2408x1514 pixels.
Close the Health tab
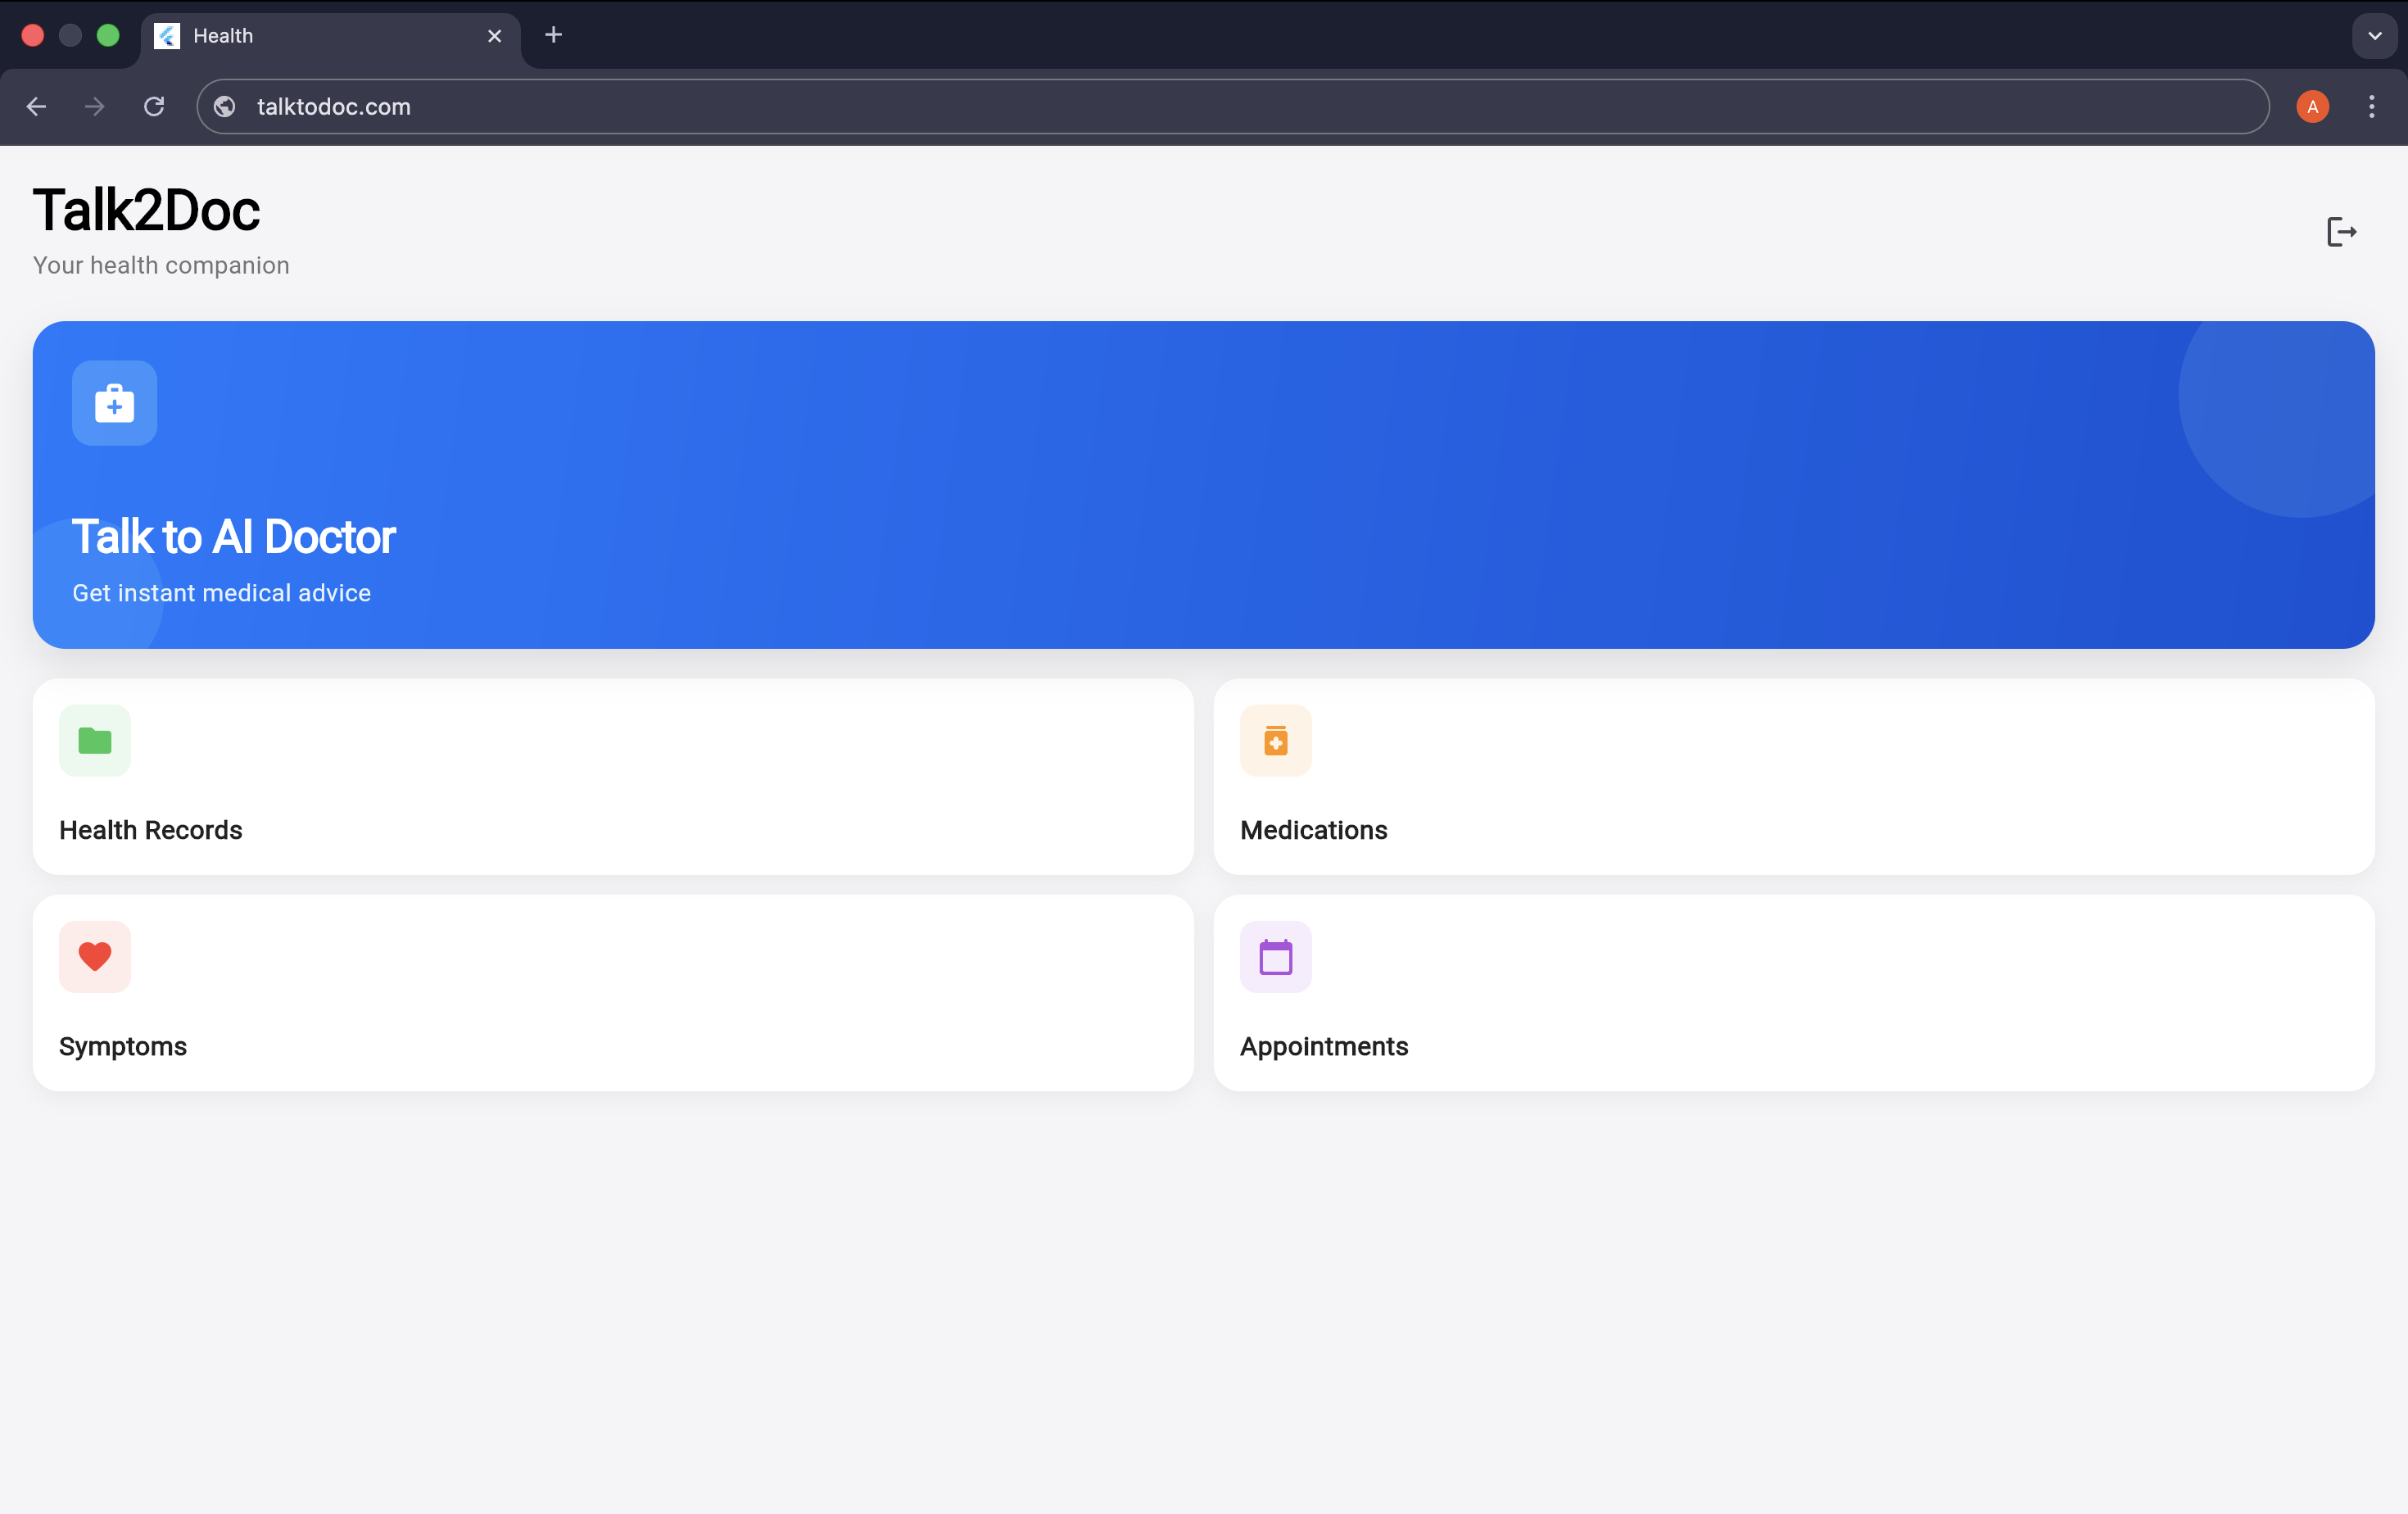(494, 36)
